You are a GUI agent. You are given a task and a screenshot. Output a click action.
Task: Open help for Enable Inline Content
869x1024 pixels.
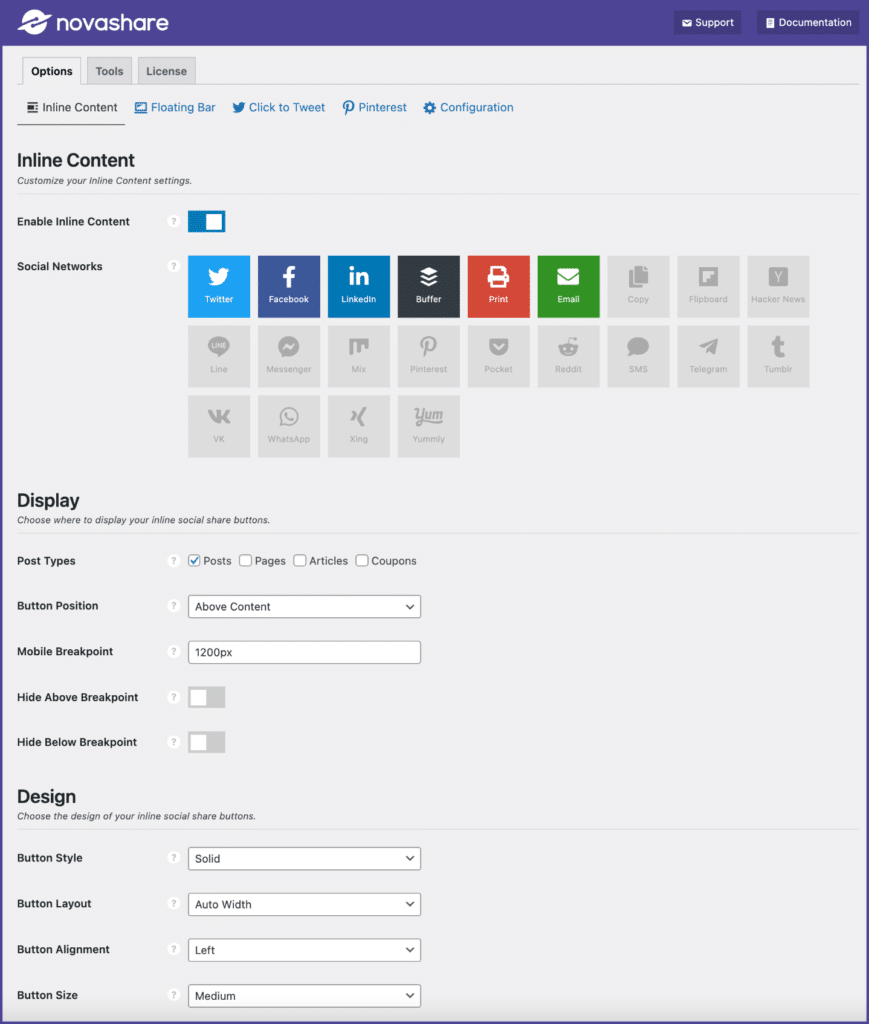coord(173,221)
